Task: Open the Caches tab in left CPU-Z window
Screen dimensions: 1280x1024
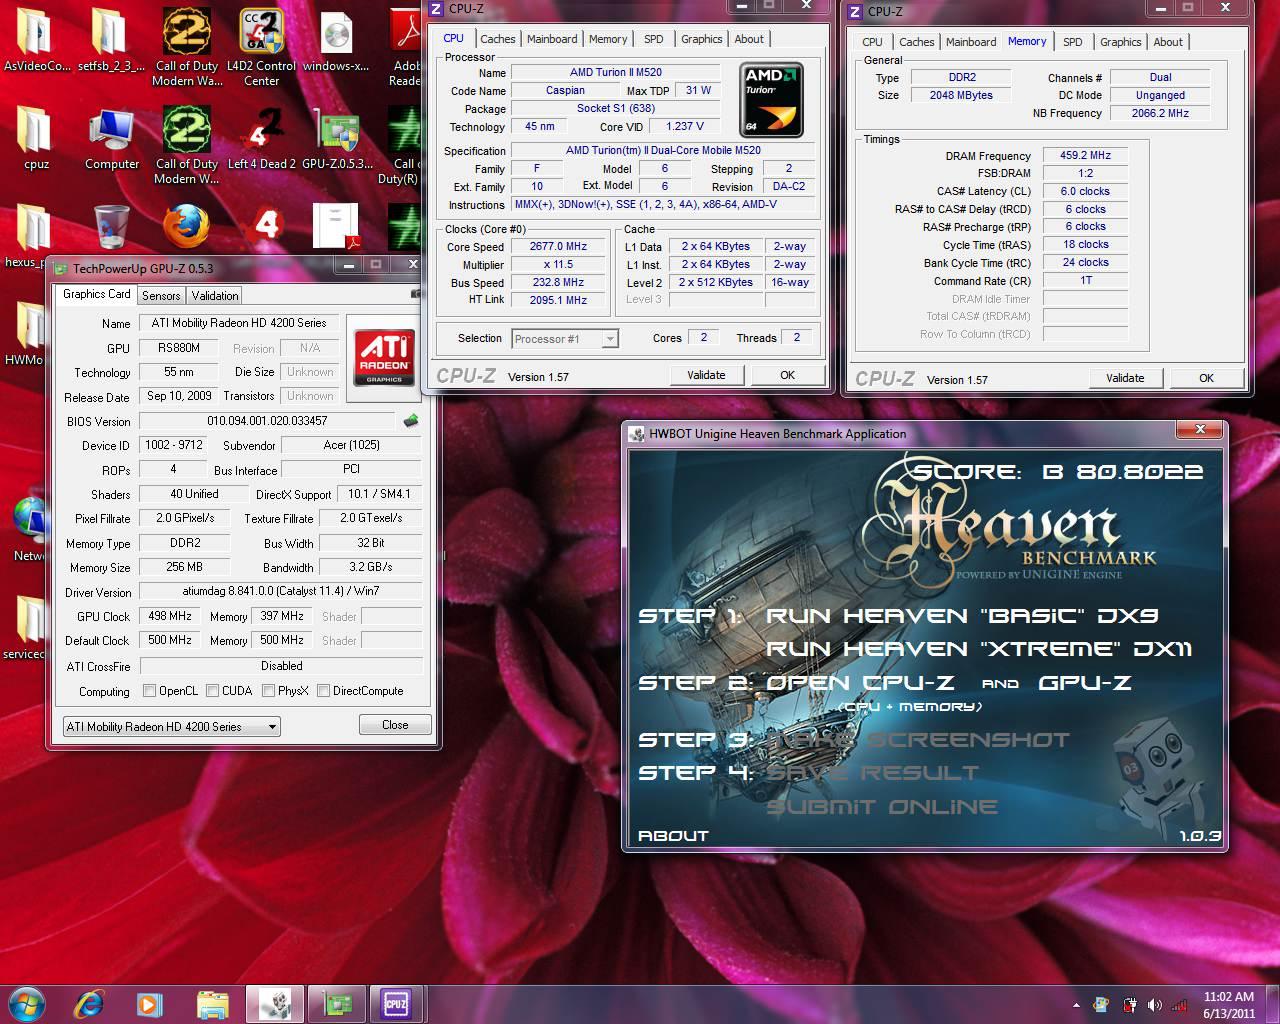Action: tap(498, 39)
